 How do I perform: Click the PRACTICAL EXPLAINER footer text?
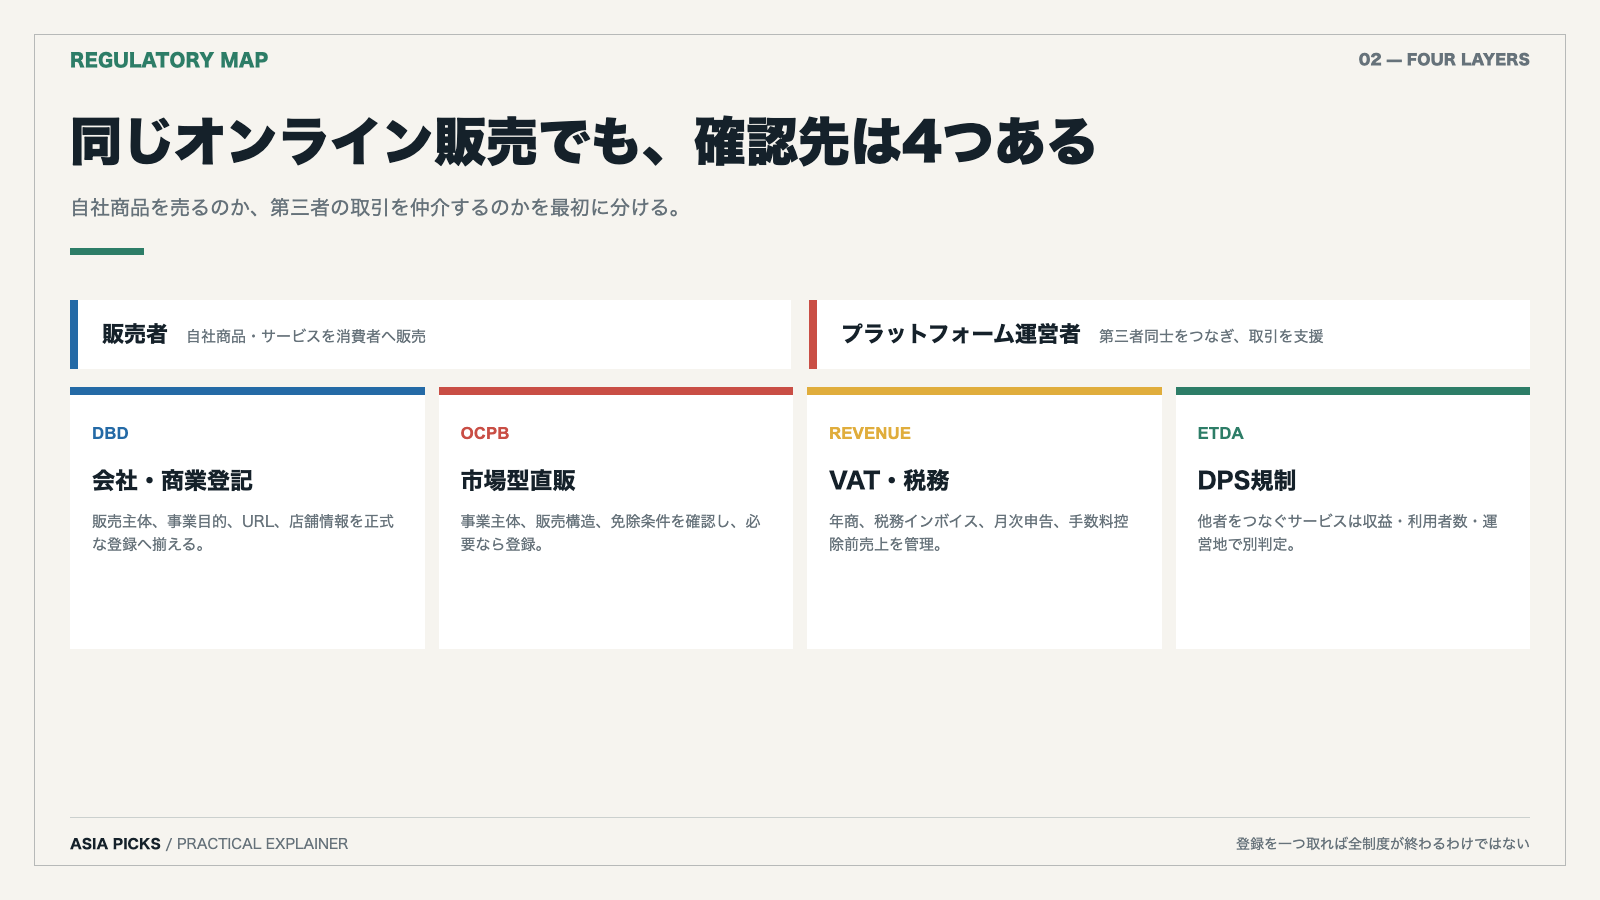point(263,844)
